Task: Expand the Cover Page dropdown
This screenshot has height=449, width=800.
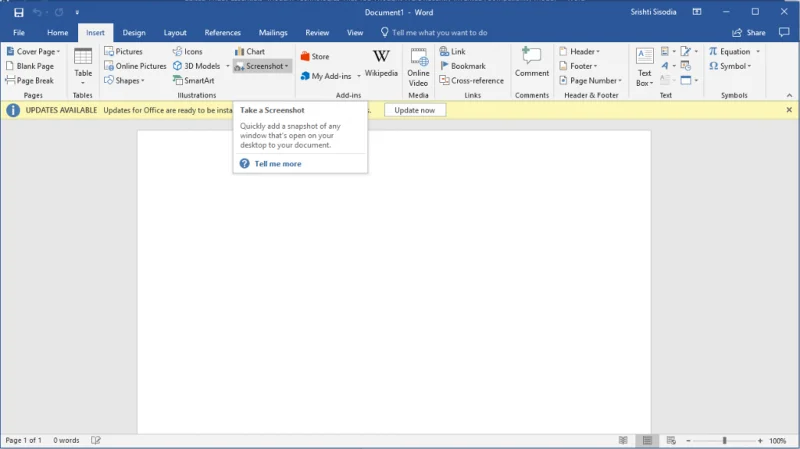Action: point(33,52)
